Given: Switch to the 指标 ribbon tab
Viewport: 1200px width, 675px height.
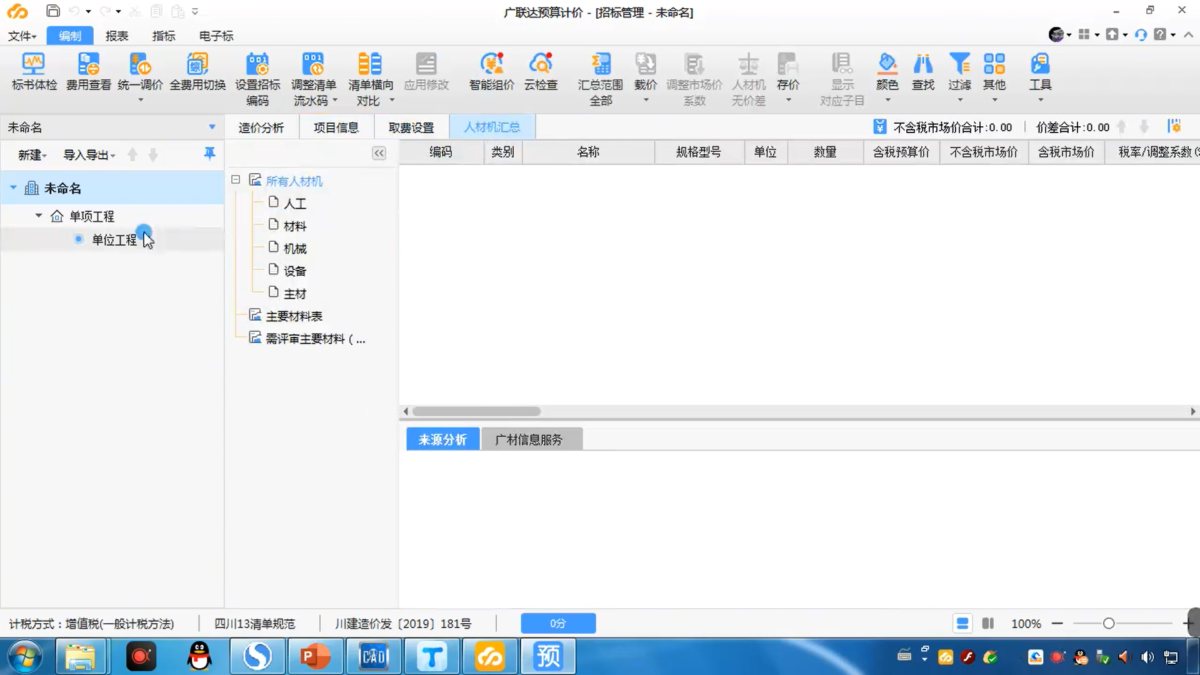Looking at the screenshot, I should tap(164, 36).
